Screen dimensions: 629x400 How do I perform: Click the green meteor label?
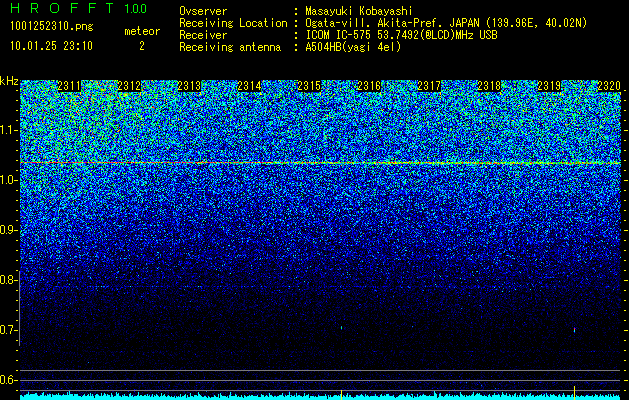pos(142,31)
